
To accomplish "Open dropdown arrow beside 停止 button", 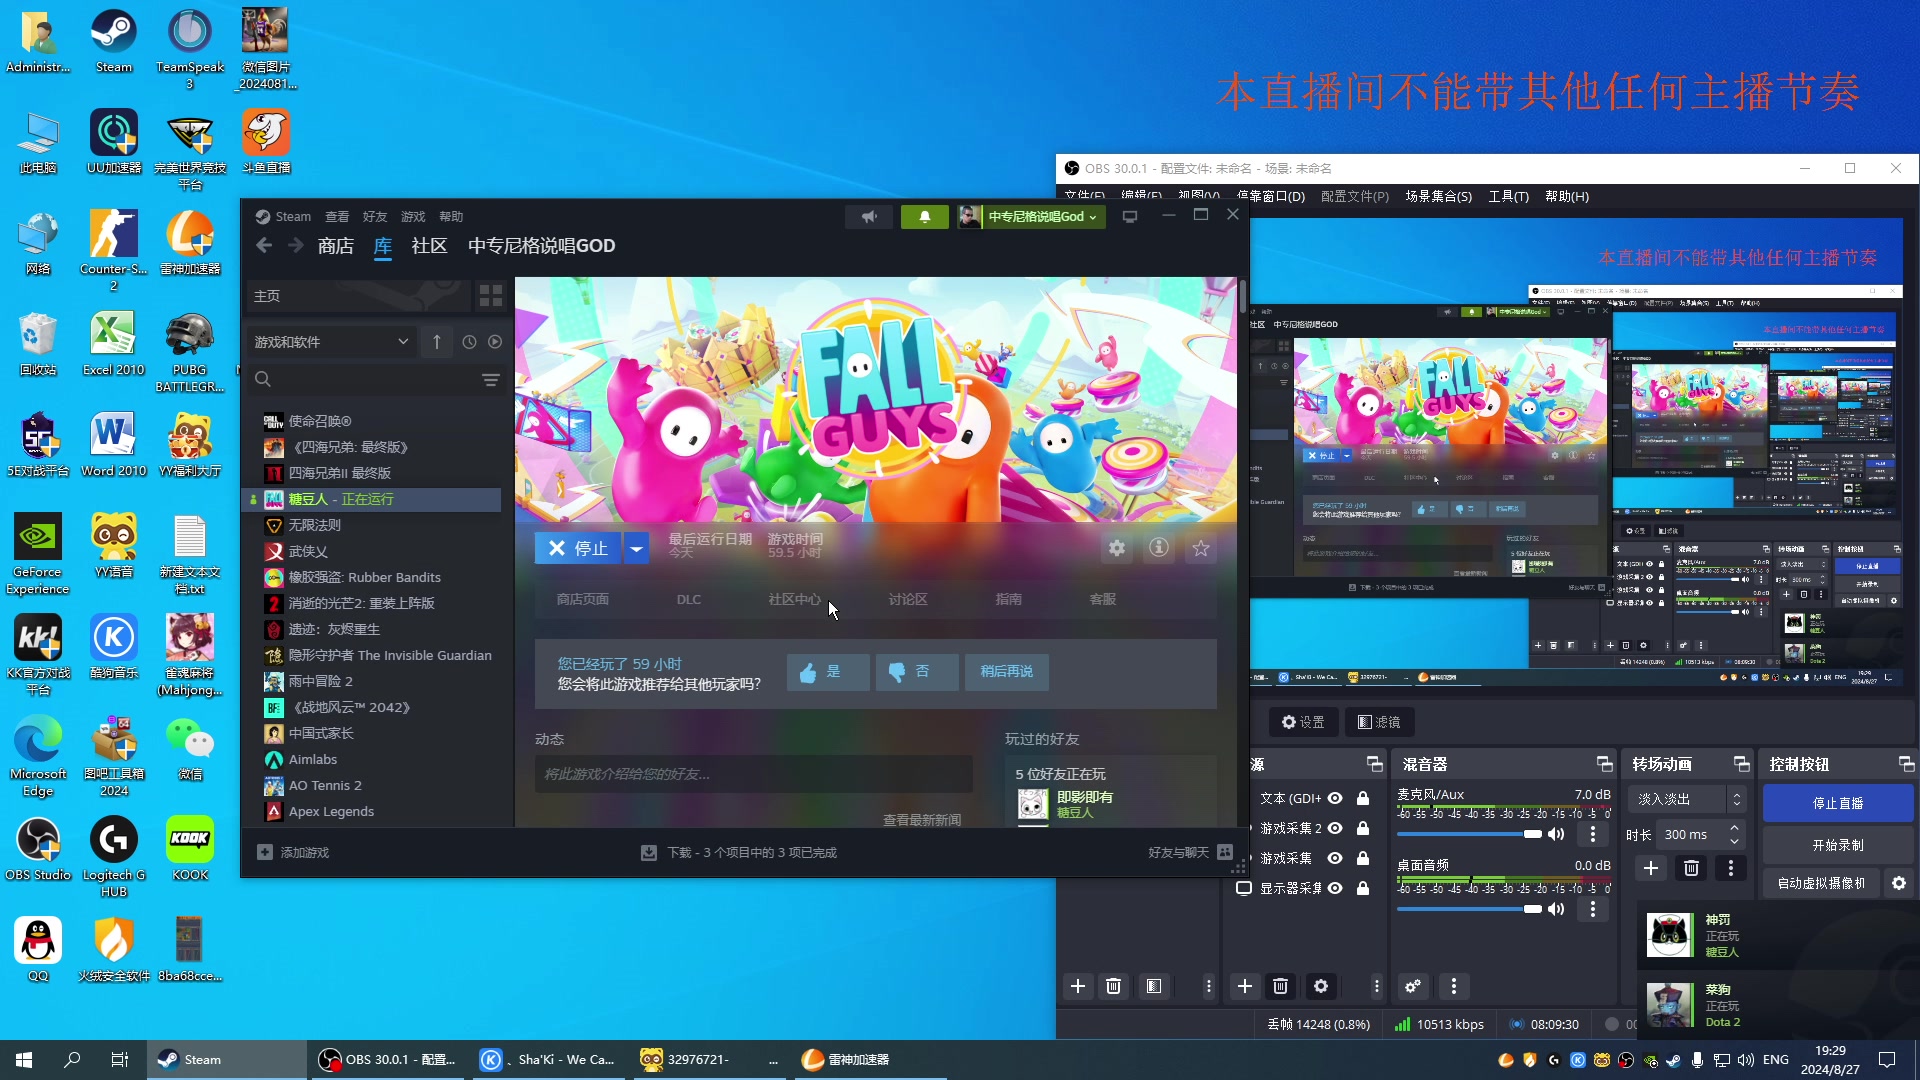I will click(636, 548).
